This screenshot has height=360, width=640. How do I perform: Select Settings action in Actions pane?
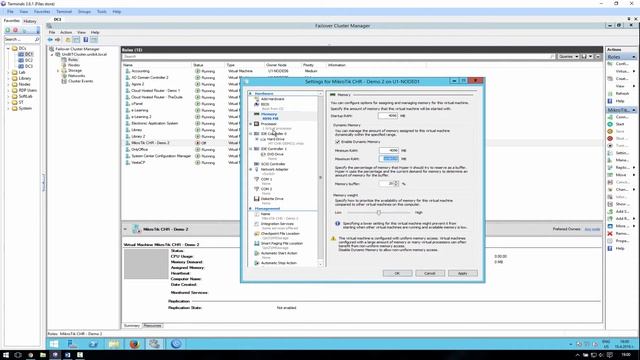pos(622,153)
